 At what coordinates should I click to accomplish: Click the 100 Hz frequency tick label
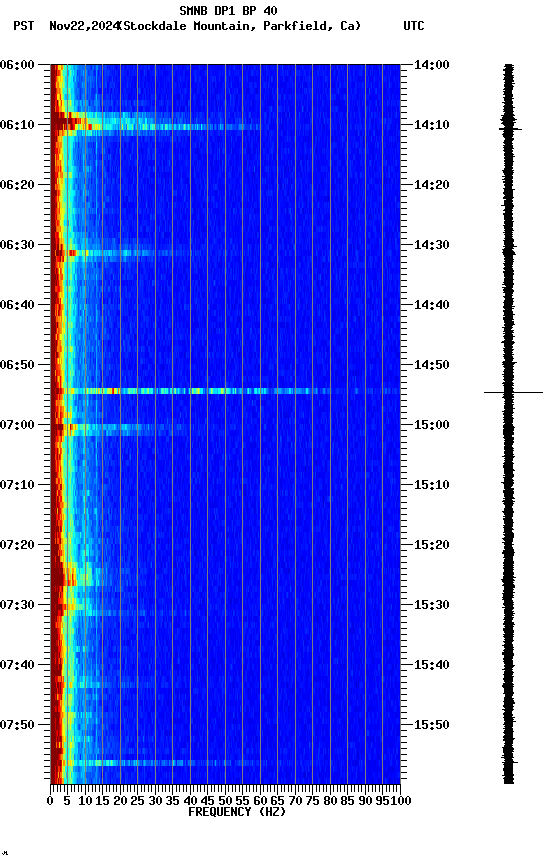402,802
